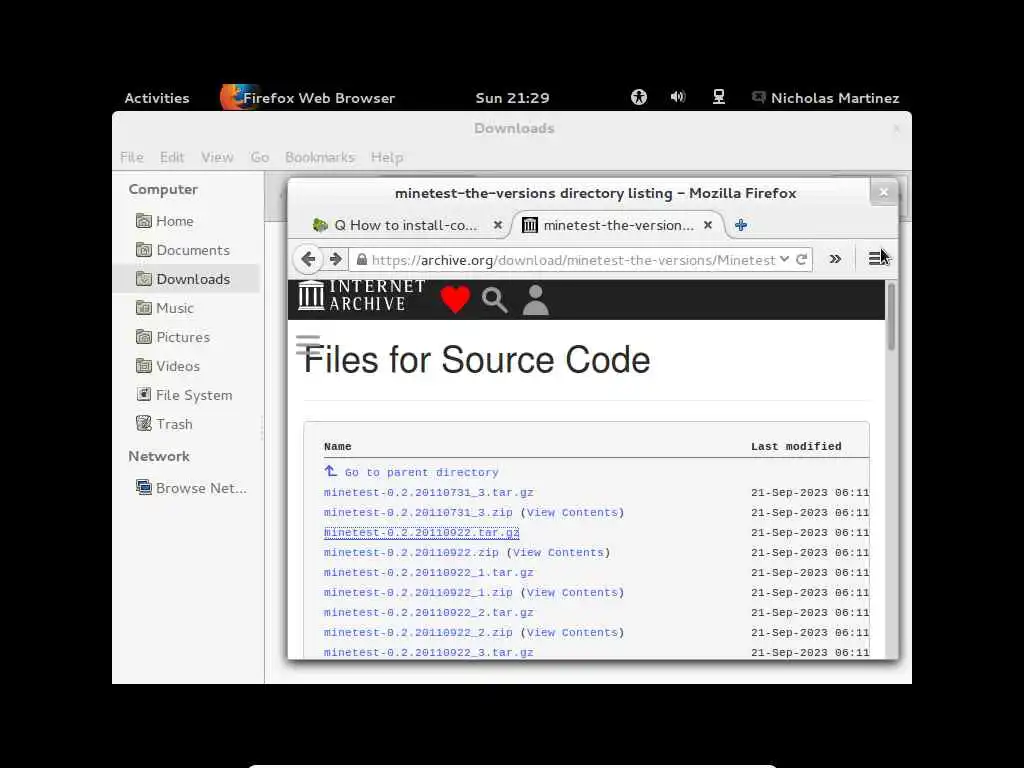Download minetest-0.2.20110922_1.zip
The height and width of the screenshot is (768, 1024).
pos(418,593)
